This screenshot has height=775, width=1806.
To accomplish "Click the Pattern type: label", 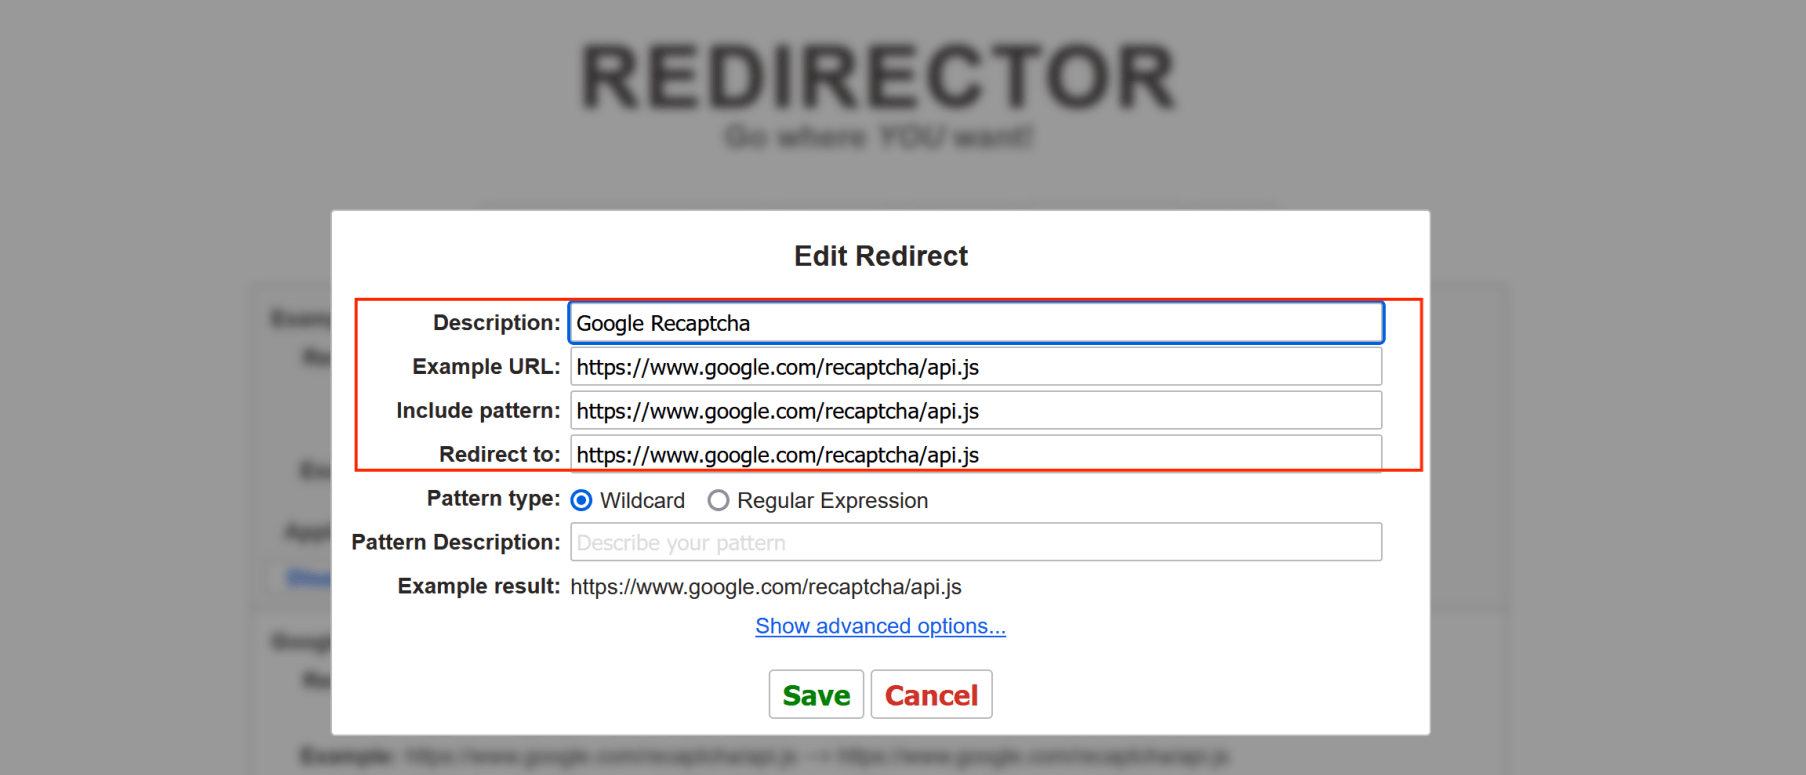I will (493, 498).
